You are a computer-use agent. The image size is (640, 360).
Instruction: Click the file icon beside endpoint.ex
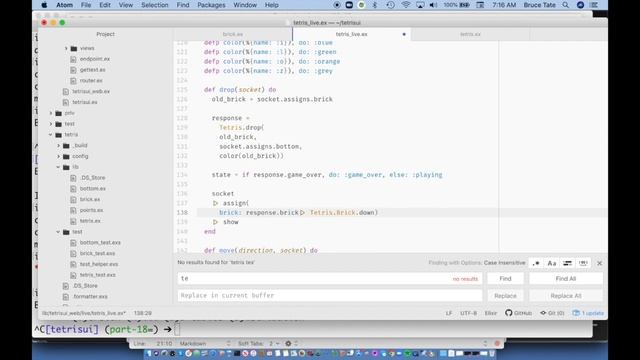tap(73, 59)
